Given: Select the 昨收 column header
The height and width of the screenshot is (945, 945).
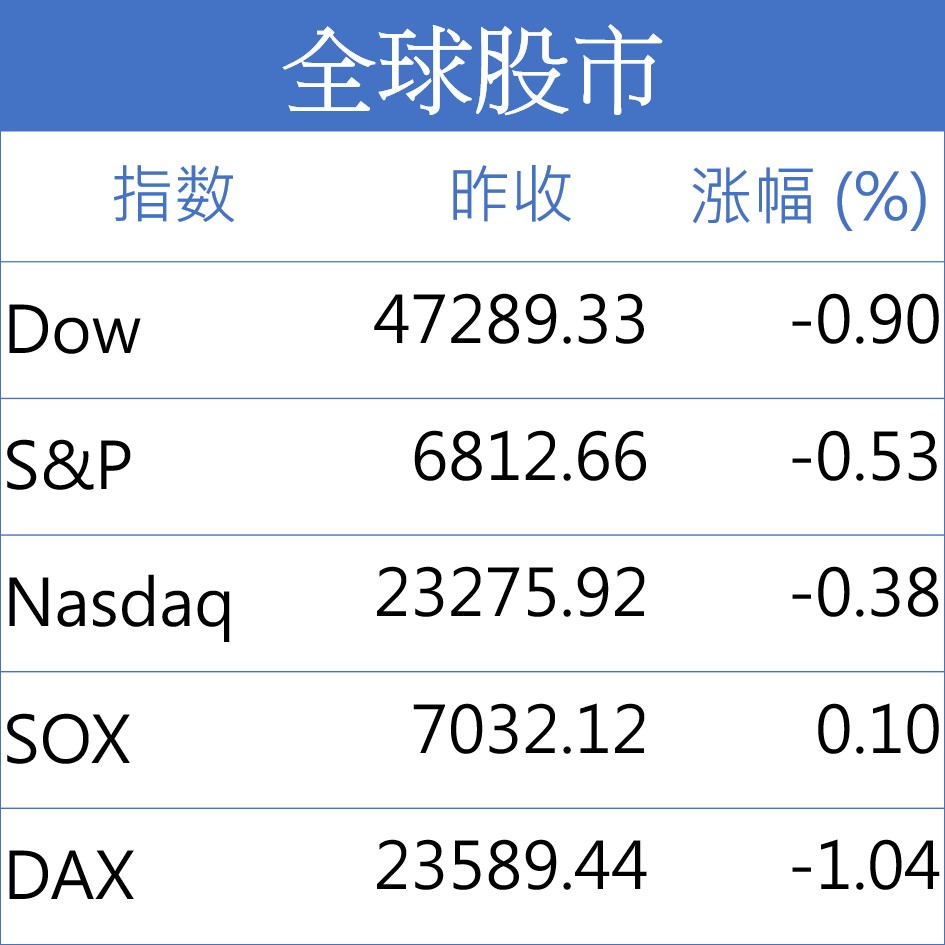Looking at the screenshot, I should point(511,195).
